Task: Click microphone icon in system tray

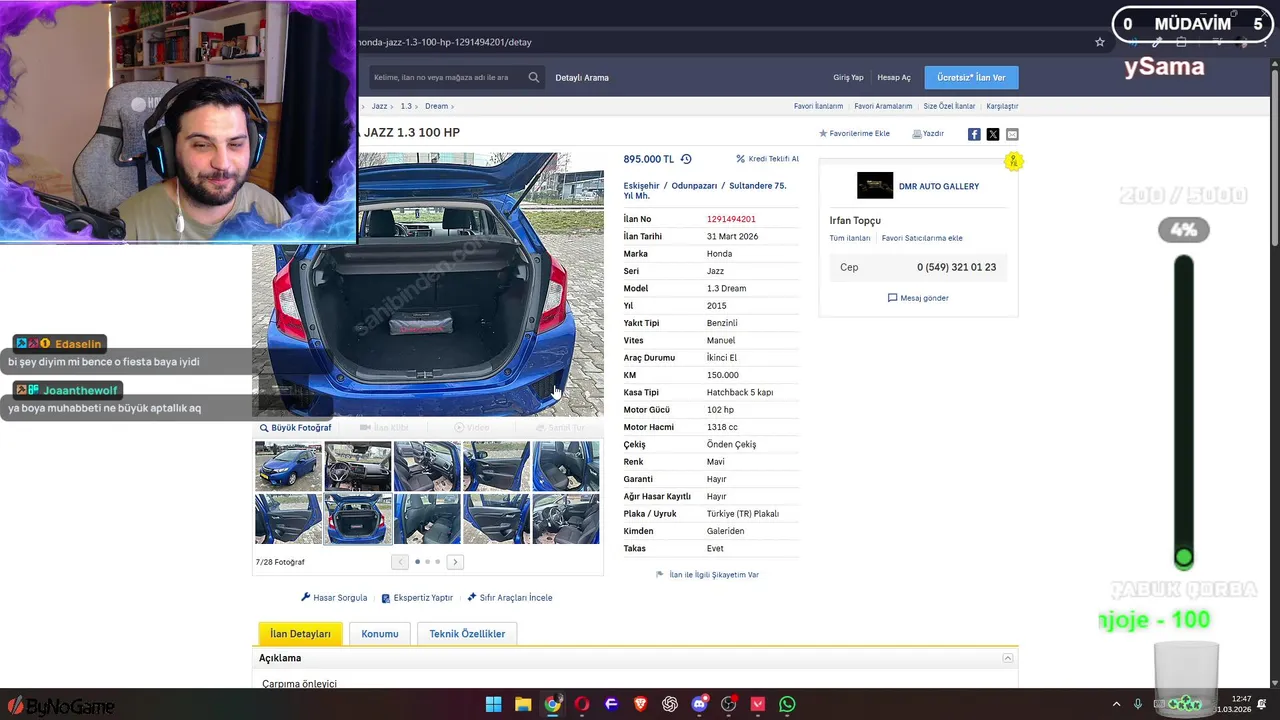Action: [x=1138, y=704]
